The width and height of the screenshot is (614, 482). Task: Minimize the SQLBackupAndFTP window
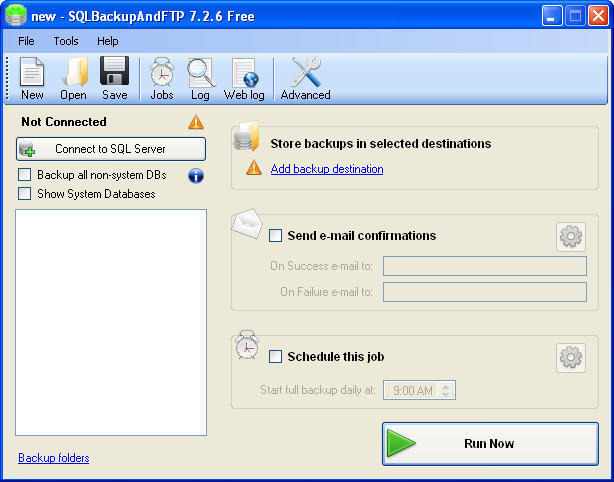click(x=552, y=16)
